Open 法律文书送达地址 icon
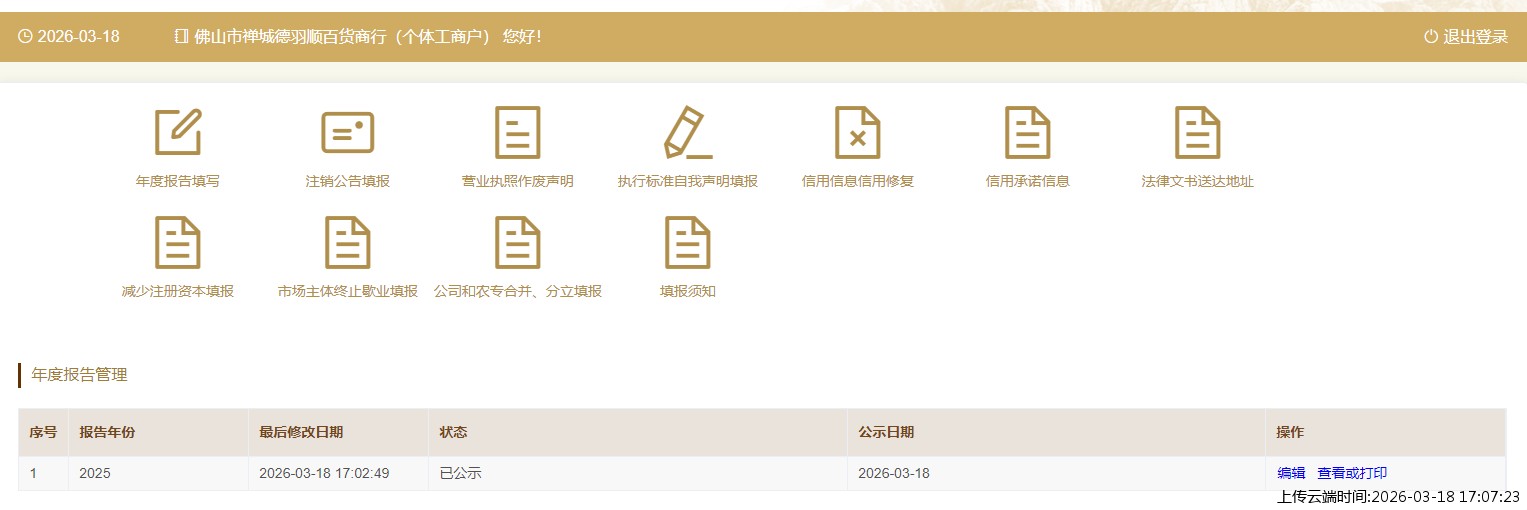 tap(1197, 132)
